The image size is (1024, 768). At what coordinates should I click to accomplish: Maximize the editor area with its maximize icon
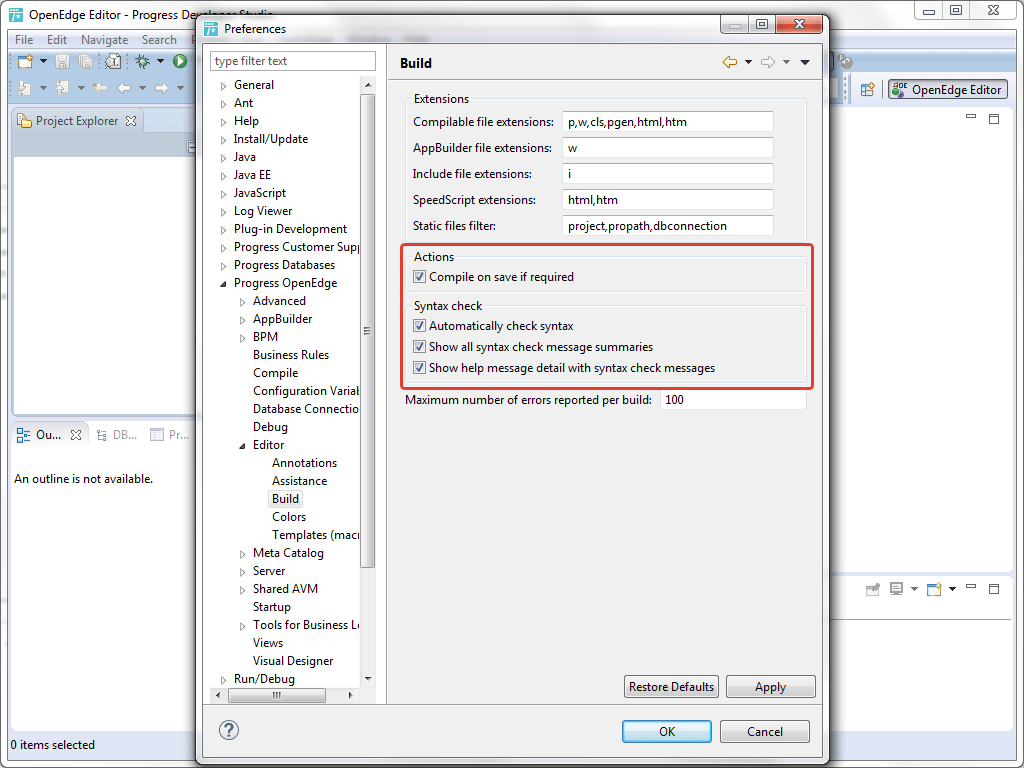click(x=994, y=119)
